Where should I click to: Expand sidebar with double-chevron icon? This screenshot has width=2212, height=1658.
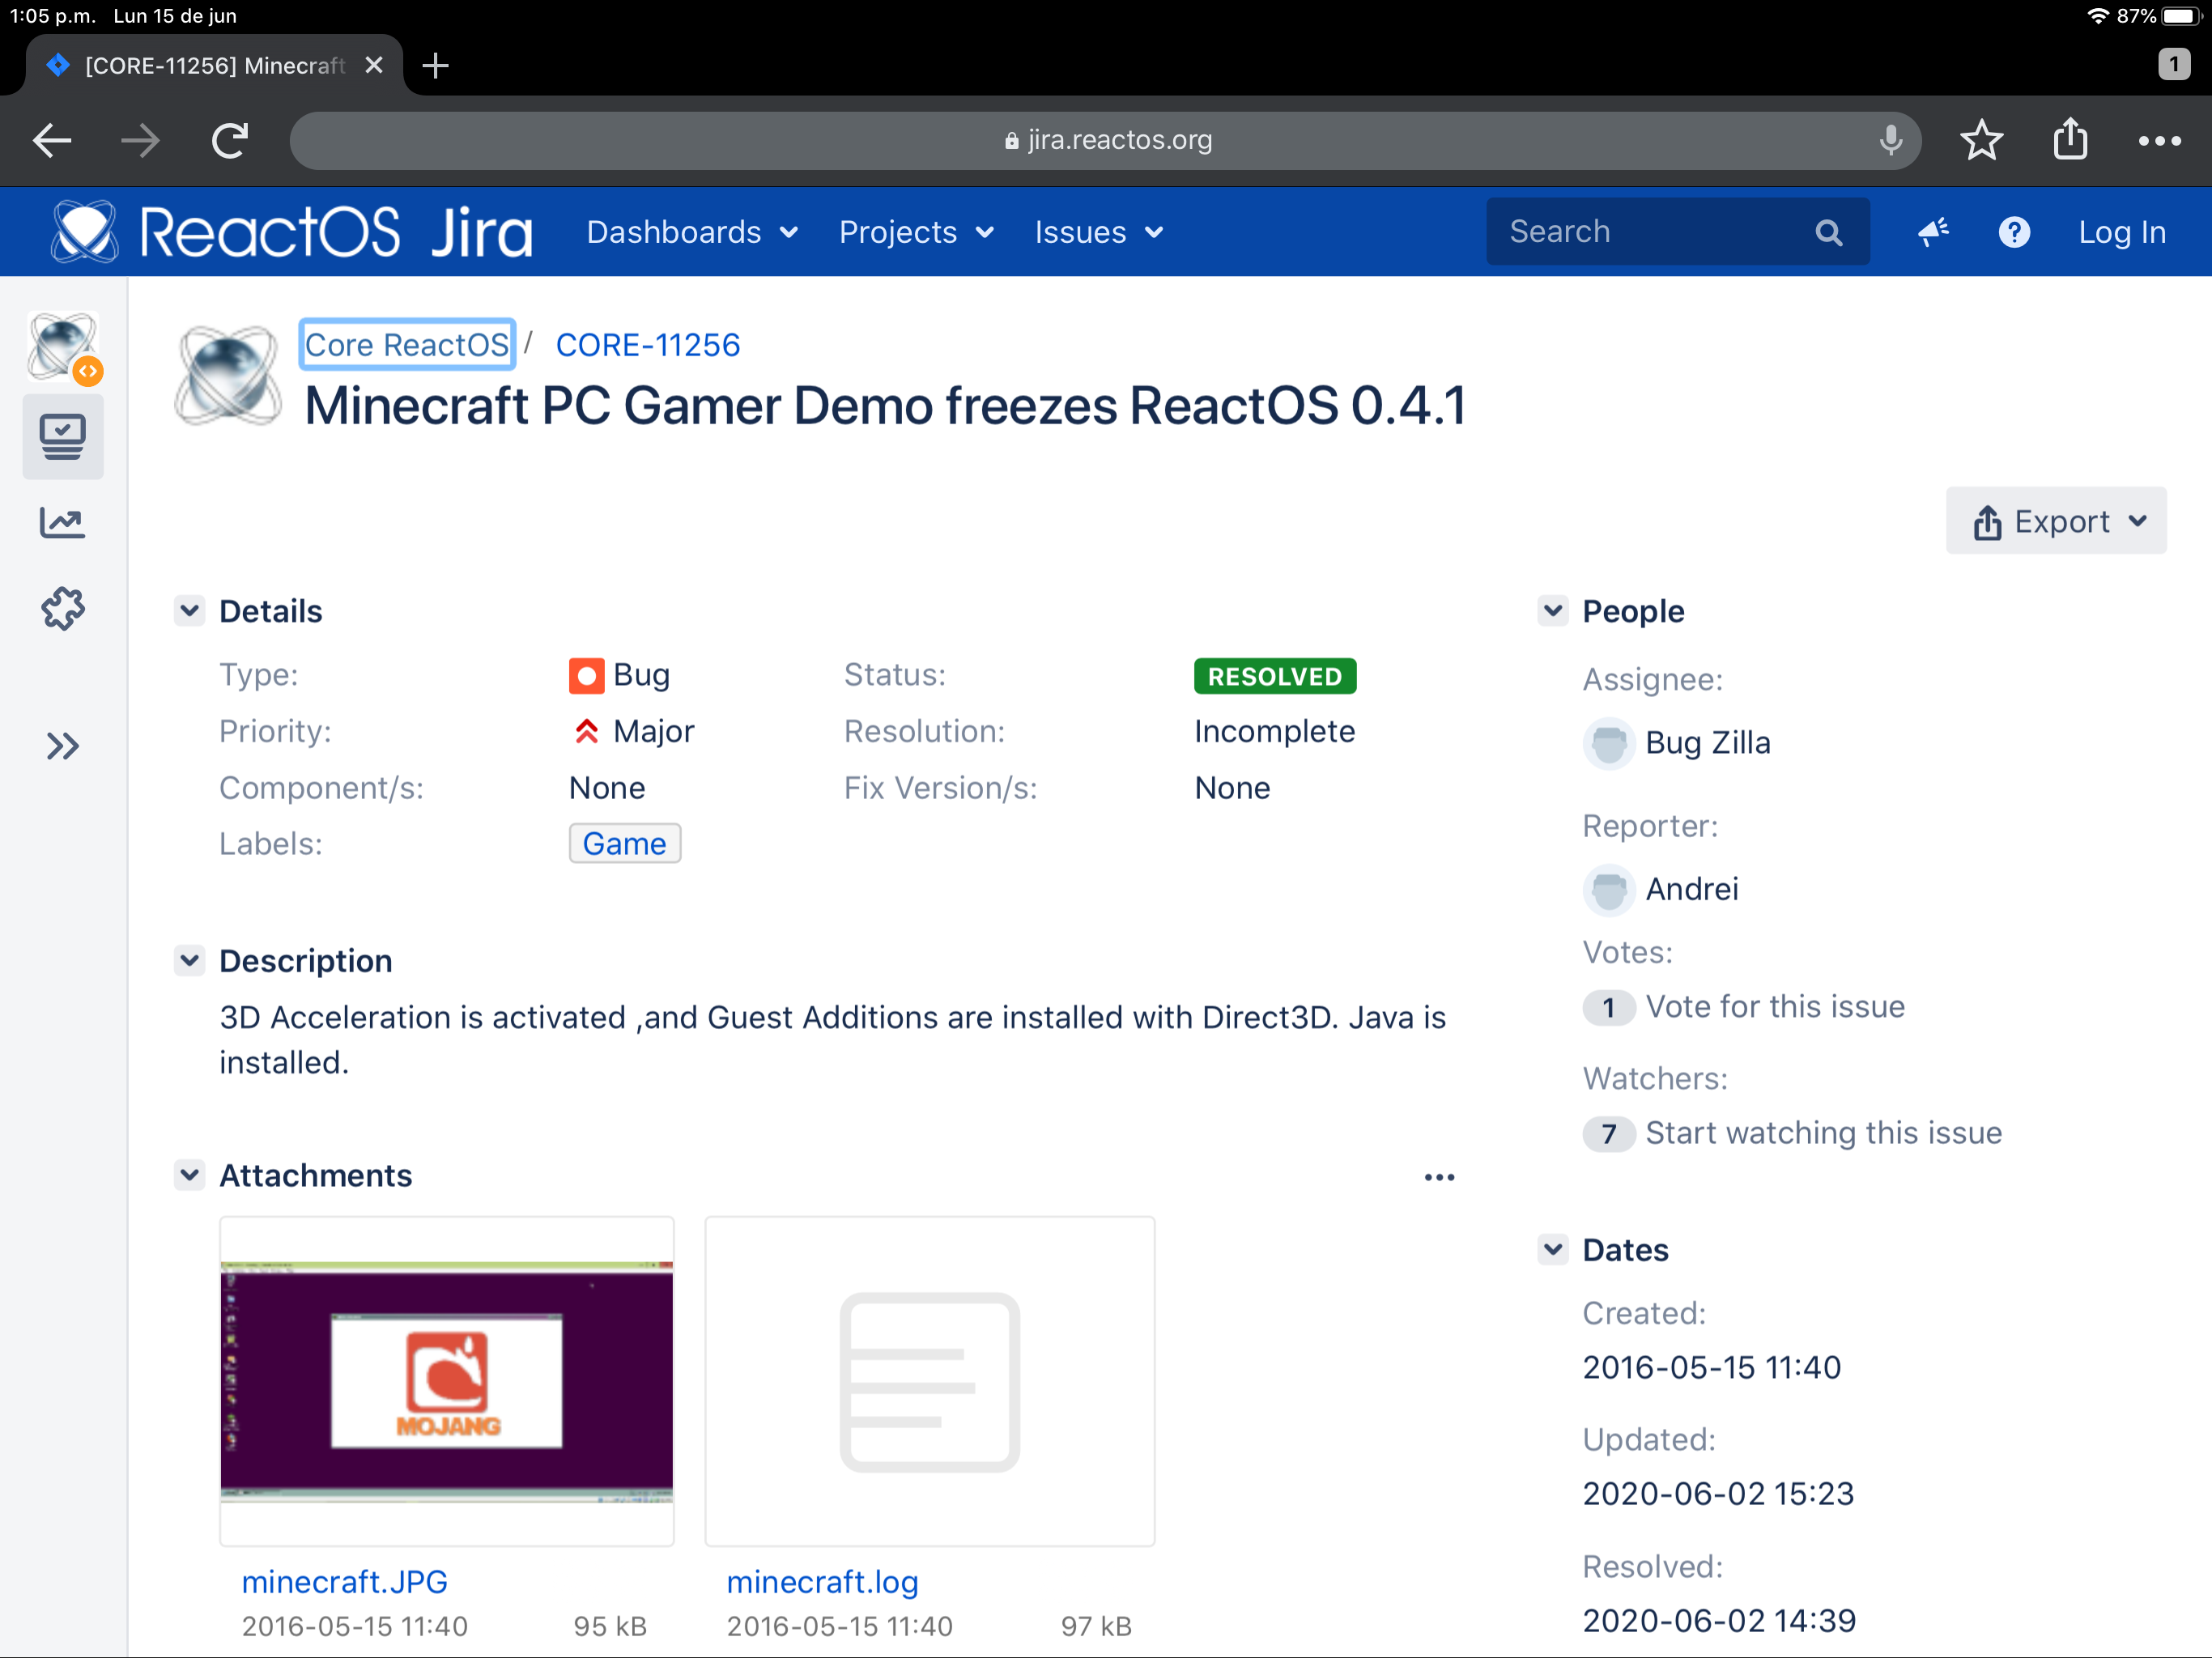click(x=62, y=746)
